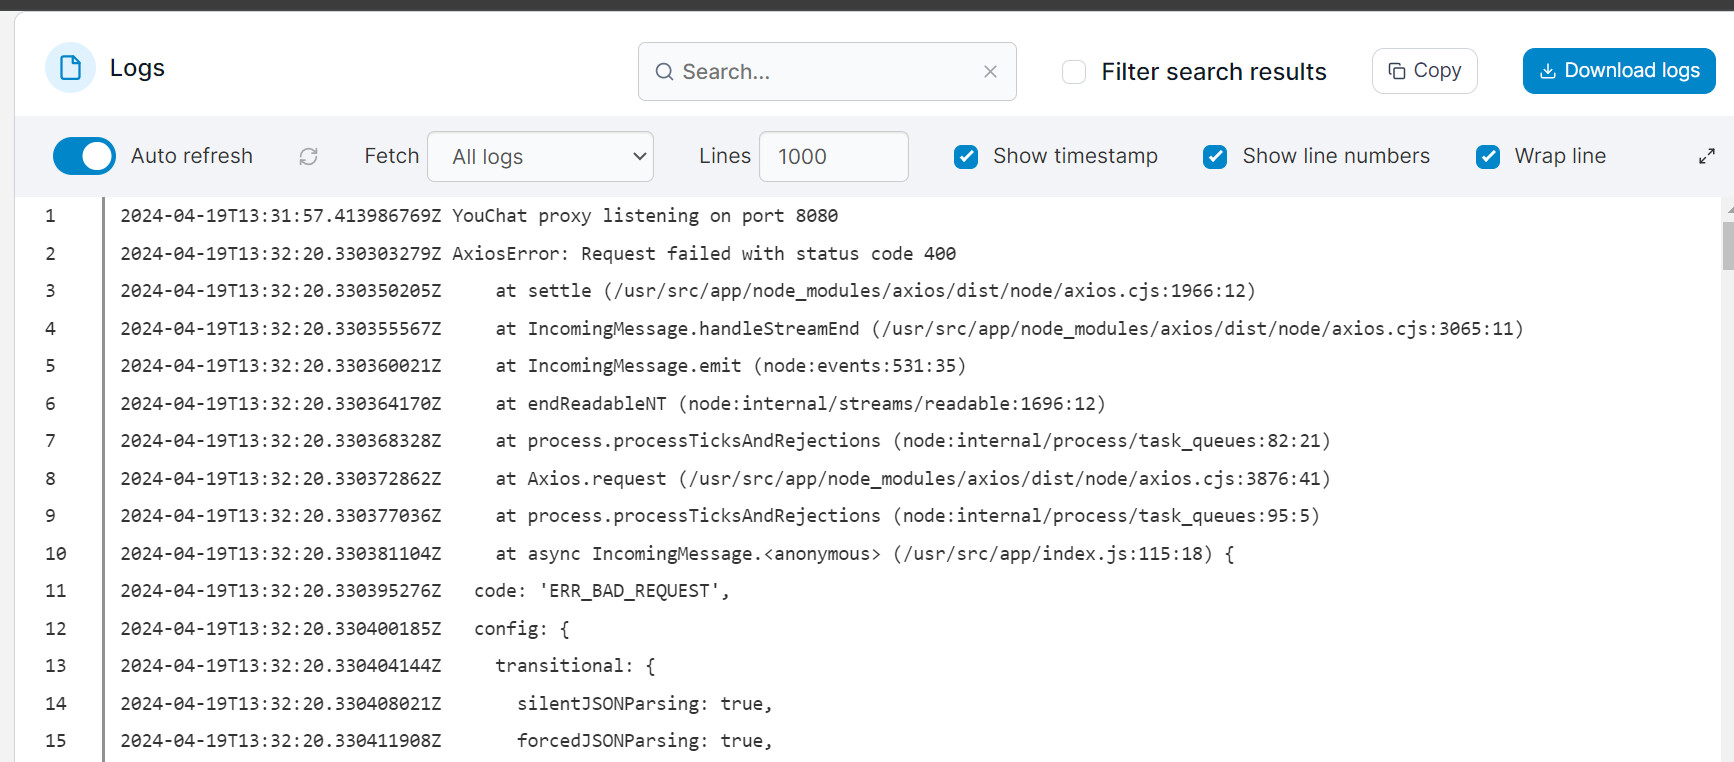Click the Logs document icon
This screenshot has height=762, width=1734.
tap(70, 68)
